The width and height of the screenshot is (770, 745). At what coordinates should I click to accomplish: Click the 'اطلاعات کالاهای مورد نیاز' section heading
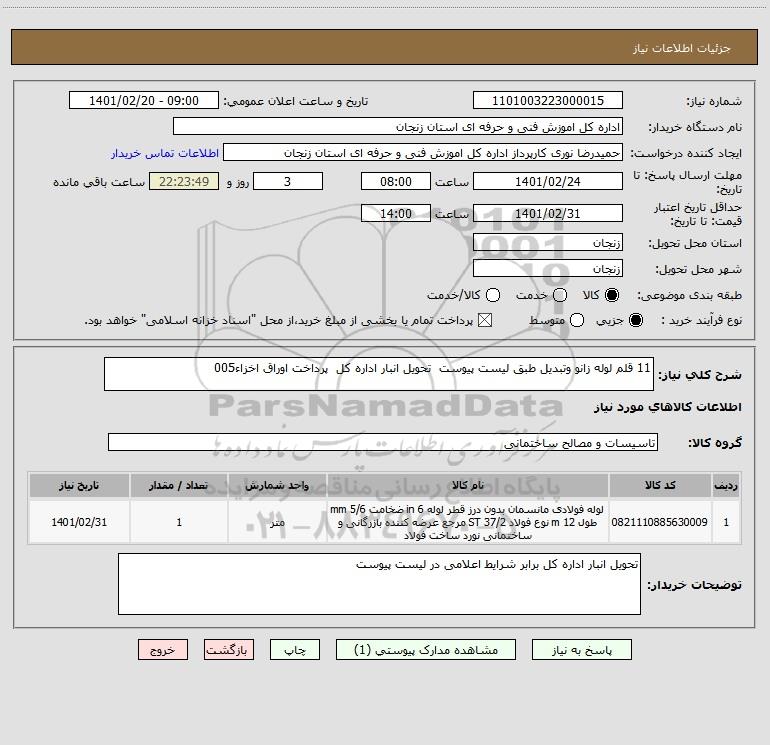pyautogui.click(x=667, y=407)
